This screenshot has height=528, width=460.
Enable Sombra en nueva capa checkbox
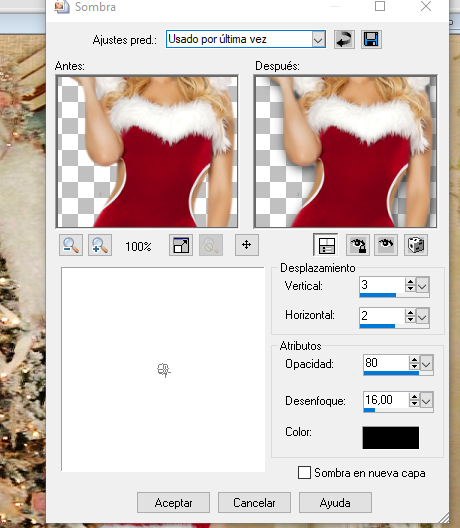[x=304, y=472]
